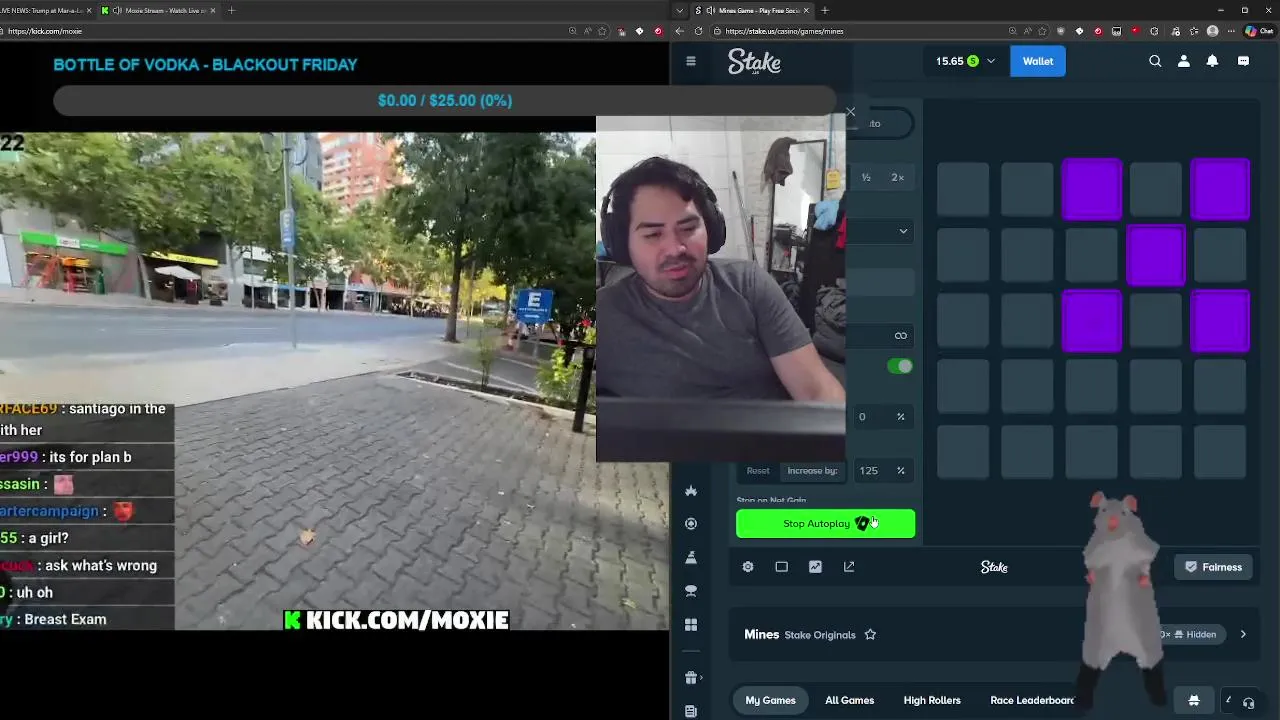Expand gift sidebar submenu arrow
1280x720 pixels.
tap(703, 678)
